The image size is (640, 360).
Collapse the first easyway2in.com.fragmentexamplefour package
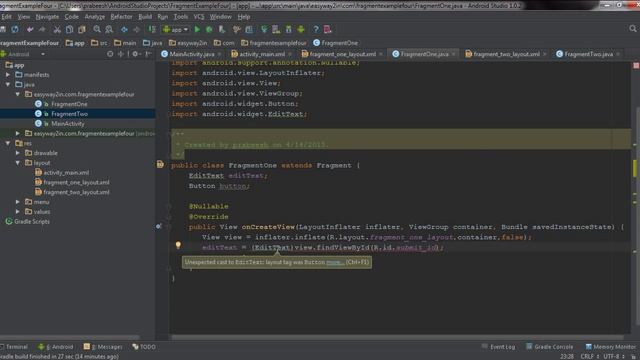[18, 94]
